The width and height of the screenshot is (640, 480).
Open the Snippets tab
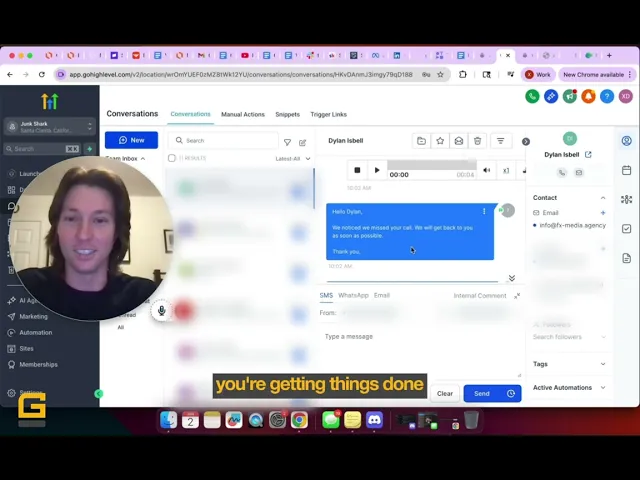point(287,115)
